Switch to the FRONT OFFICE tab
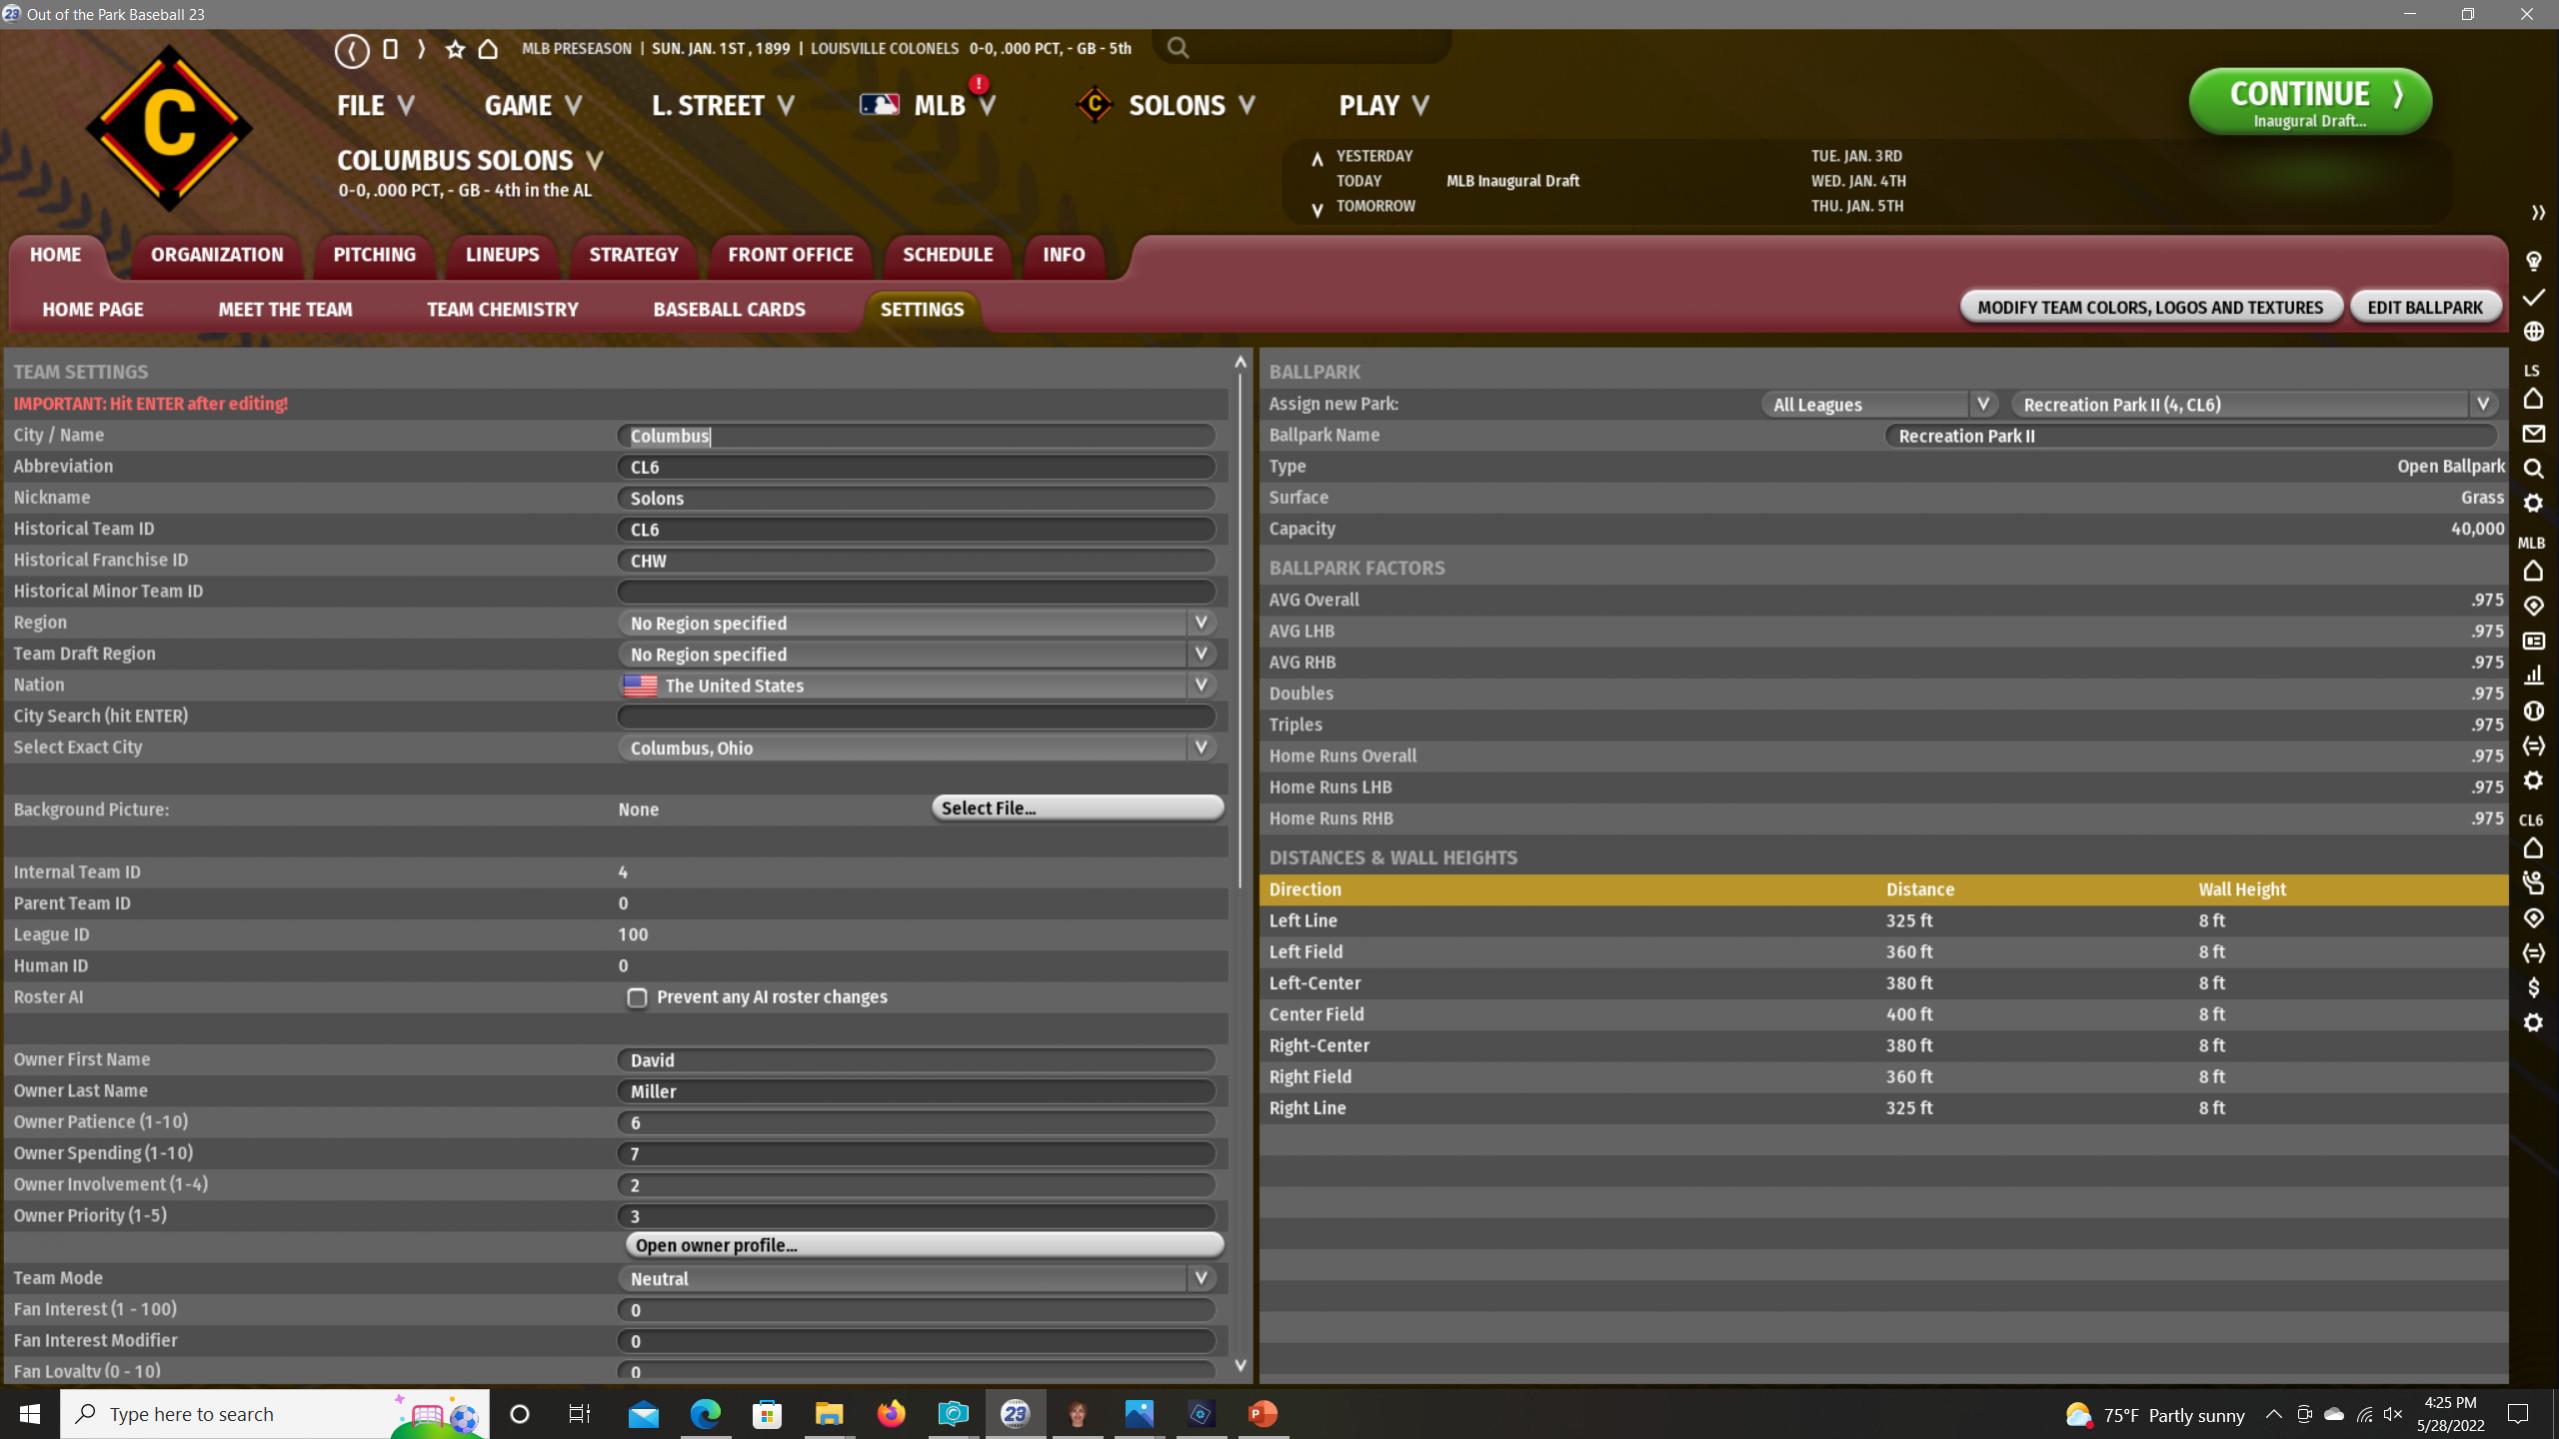 [790, 254]
